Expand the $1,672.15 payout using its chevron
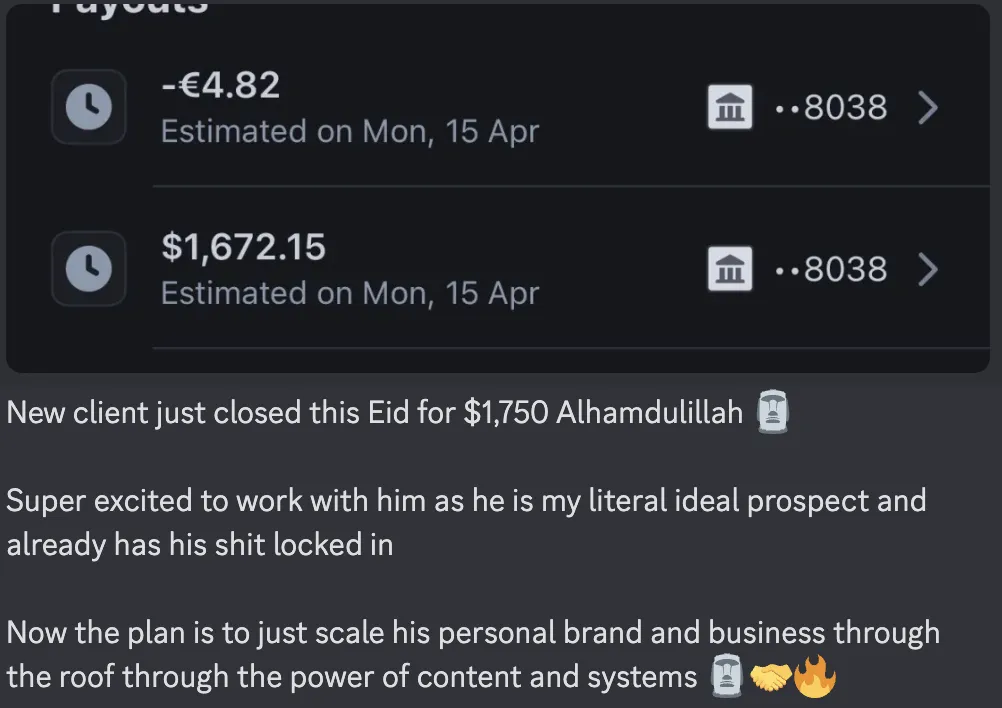This screenshot has width=1002, height=708. point(928,269)
